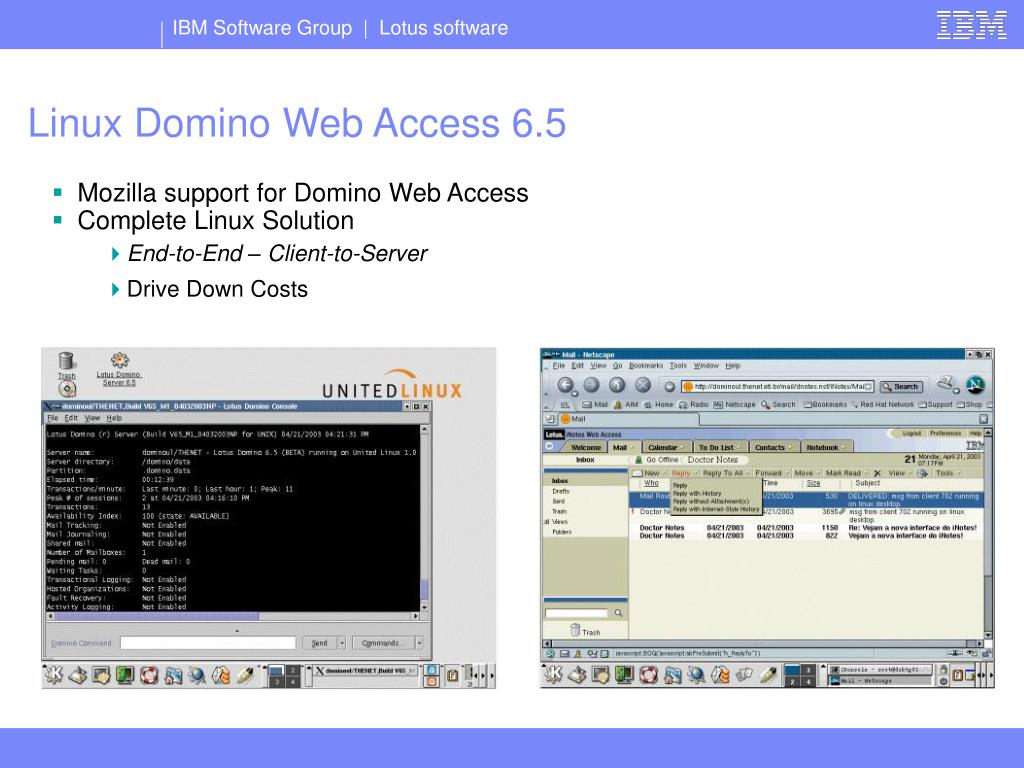Click the console horizontal scrollbar
The height and width of the screenshot is (768, 1024).
[x=233, y=616]
